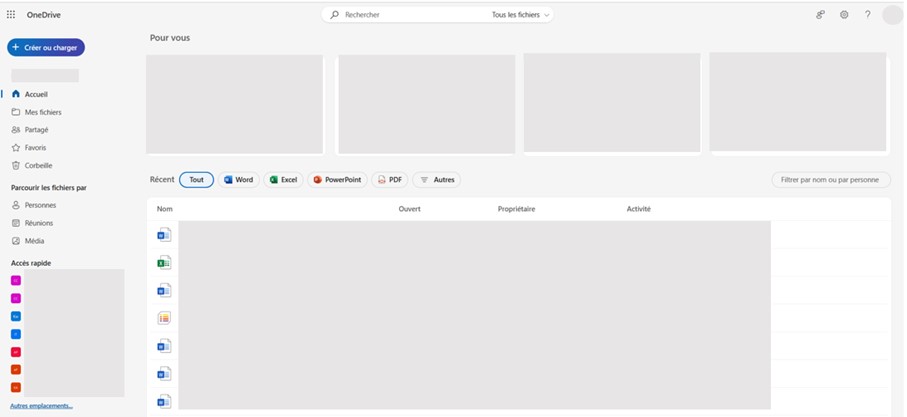Click the Filtrer par nom input field

tap(830, 180)
